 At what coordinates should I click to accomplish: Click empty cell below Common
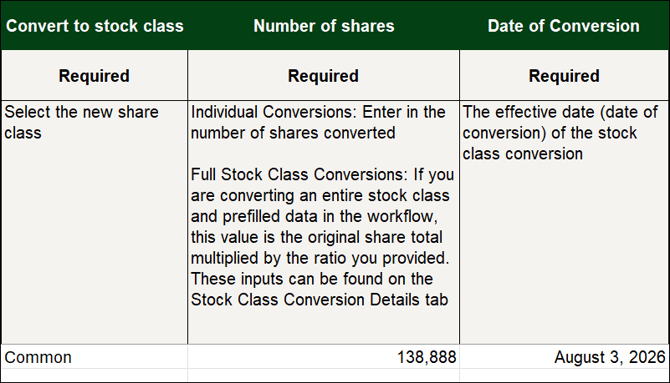(94, 375)
